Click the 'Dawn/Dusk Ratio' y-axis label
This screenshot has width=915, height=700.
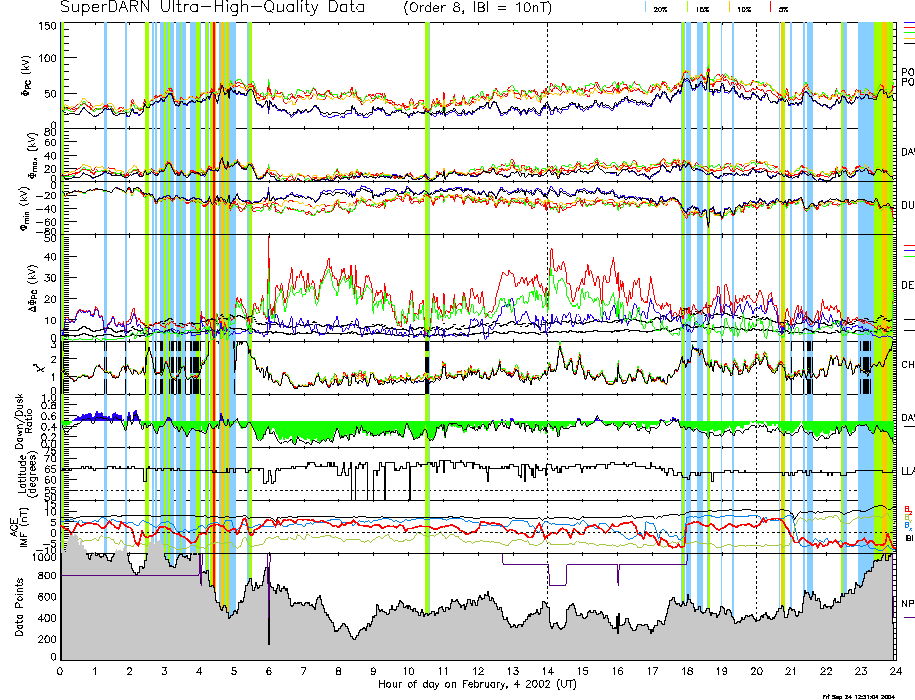tap(24, 421)
